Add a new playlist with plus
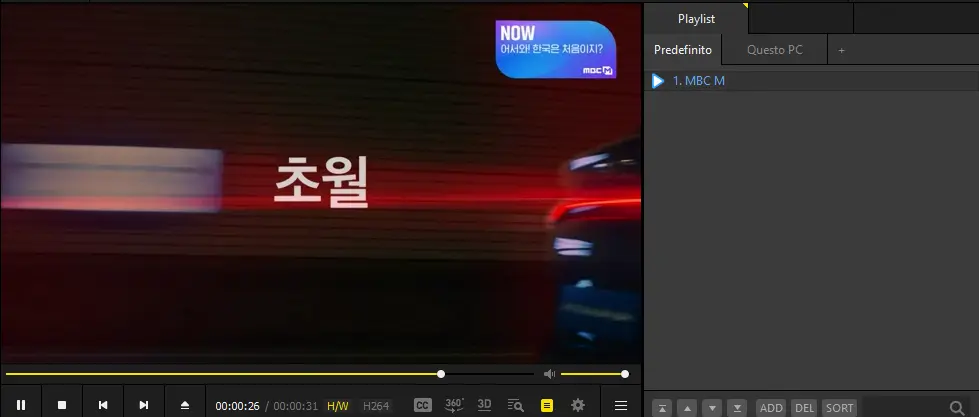979x417 pixels. 841,50
